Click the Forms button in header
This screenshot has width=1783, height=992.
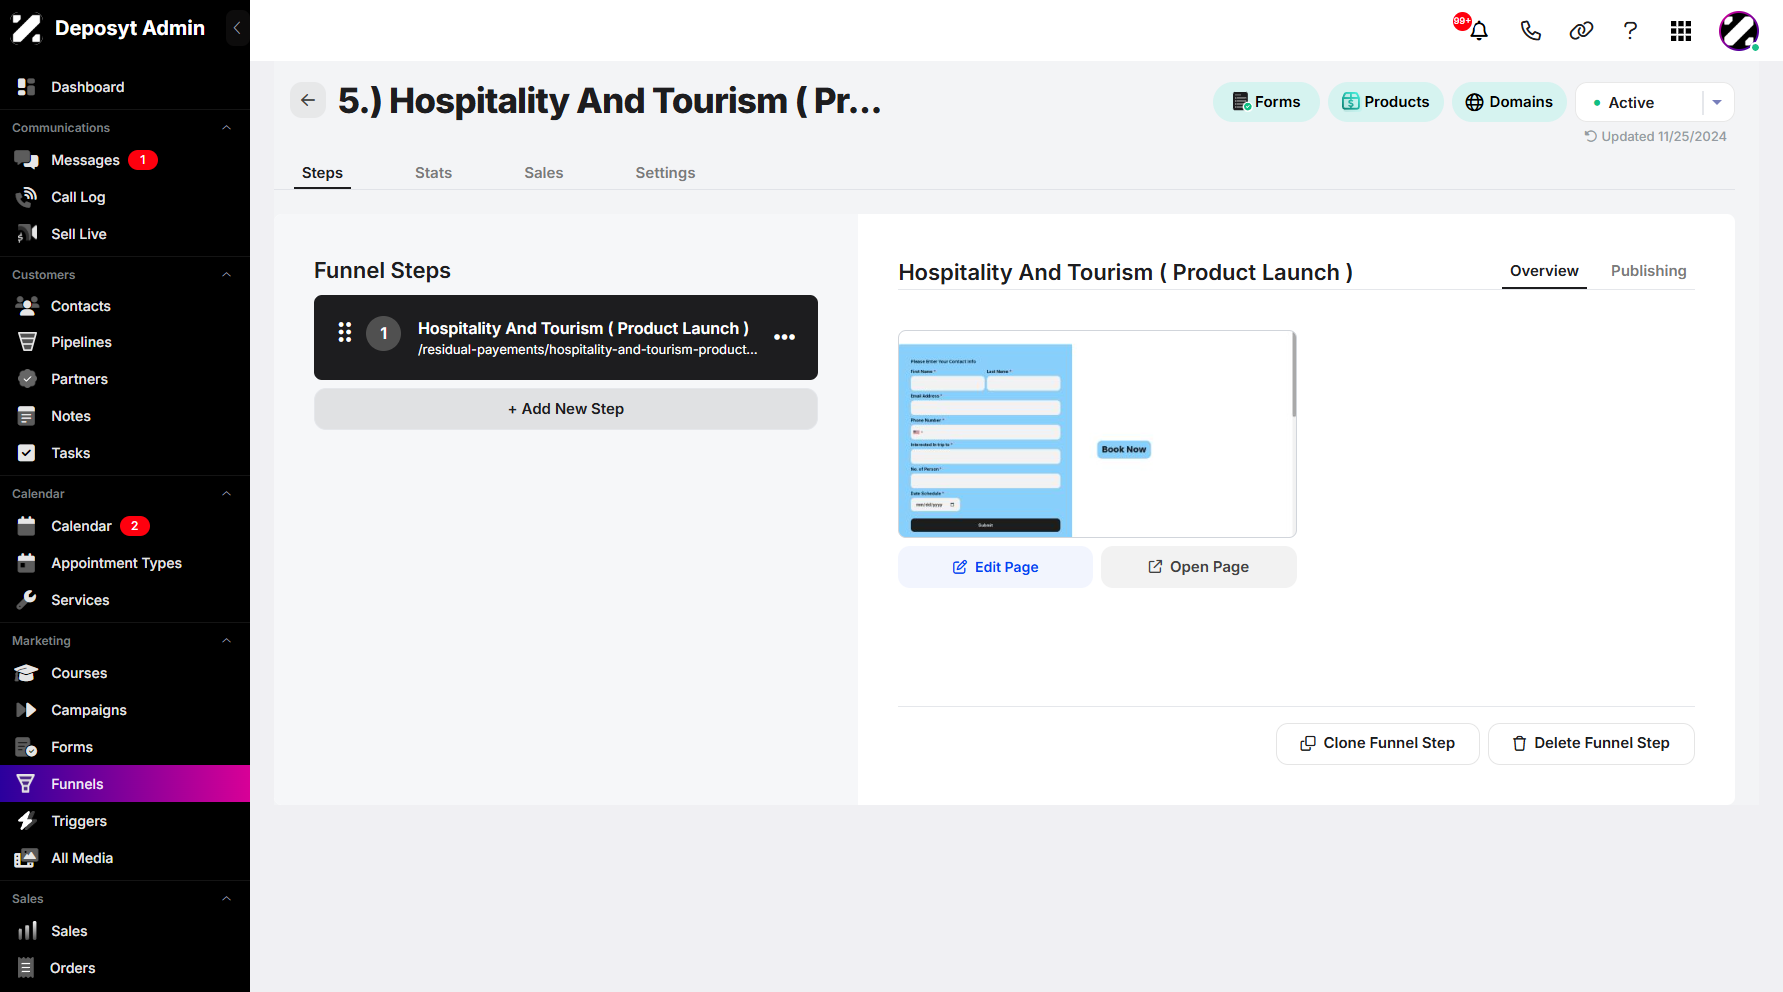[x=1266, y=102]
